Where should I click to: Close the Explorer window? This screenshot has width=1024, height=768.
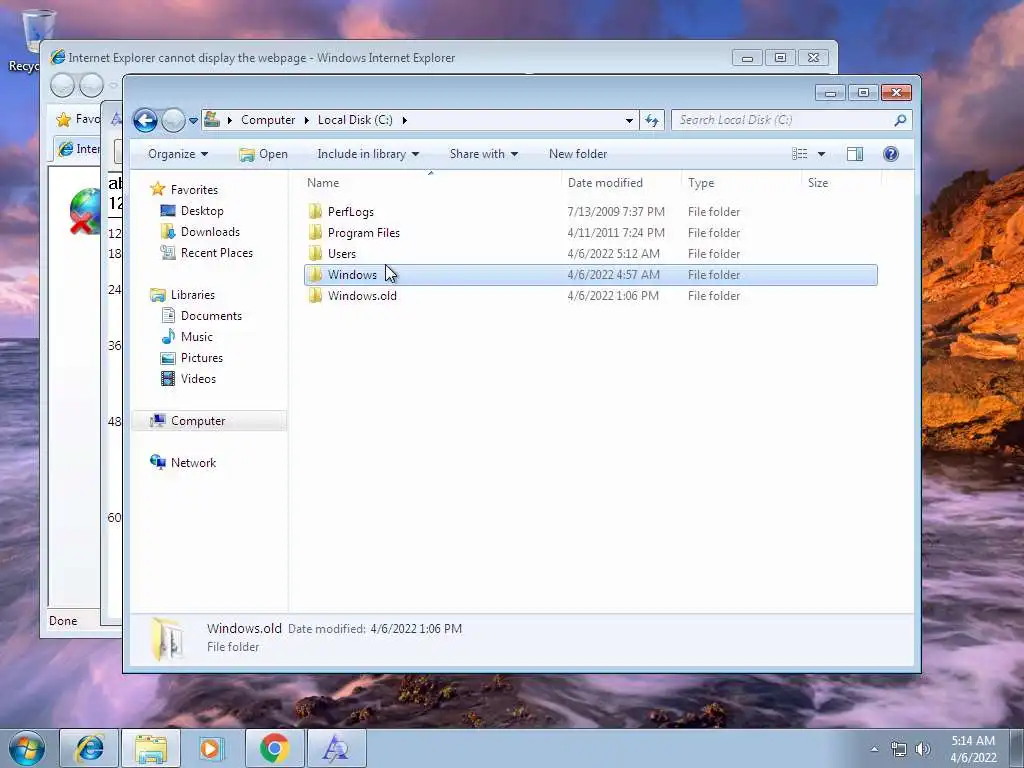(x=896, y=93)
